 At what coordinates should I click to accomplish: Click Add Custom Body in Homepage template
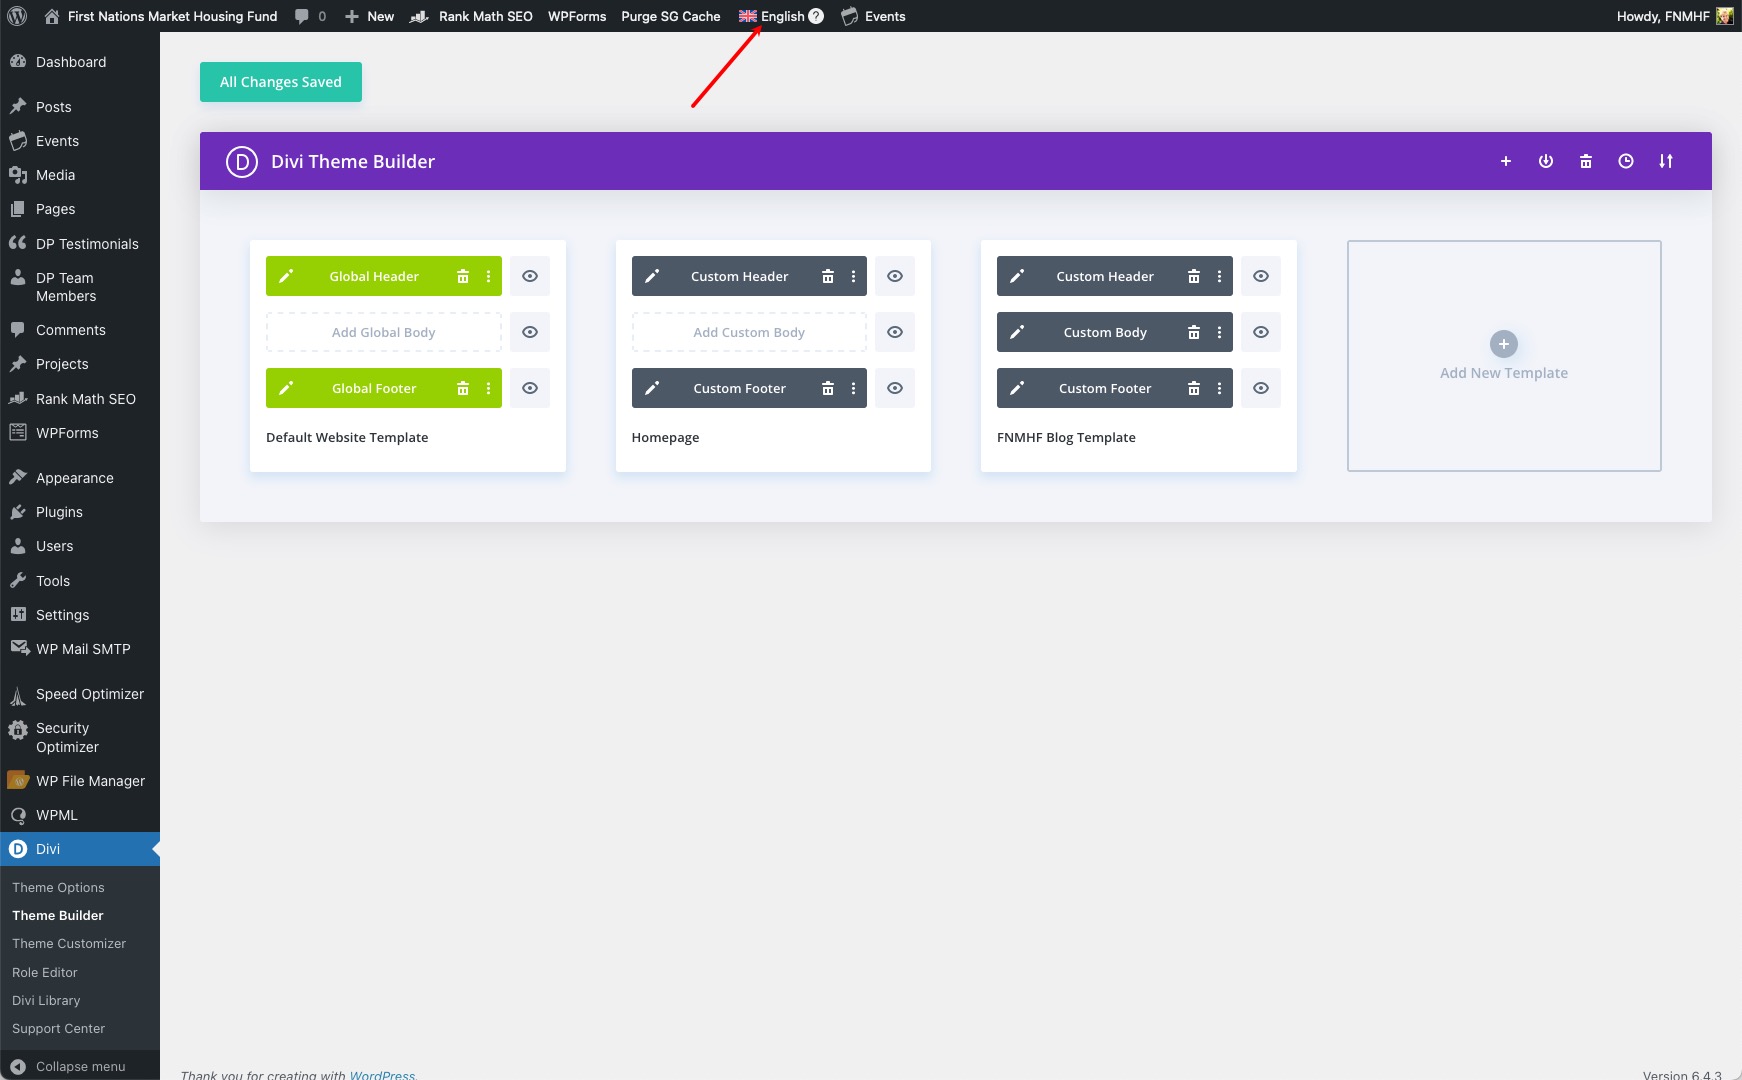click(749, 332)
